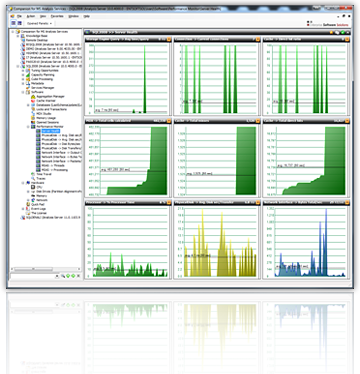Click the Tuning Opportunities icon

tap(28, 71)
